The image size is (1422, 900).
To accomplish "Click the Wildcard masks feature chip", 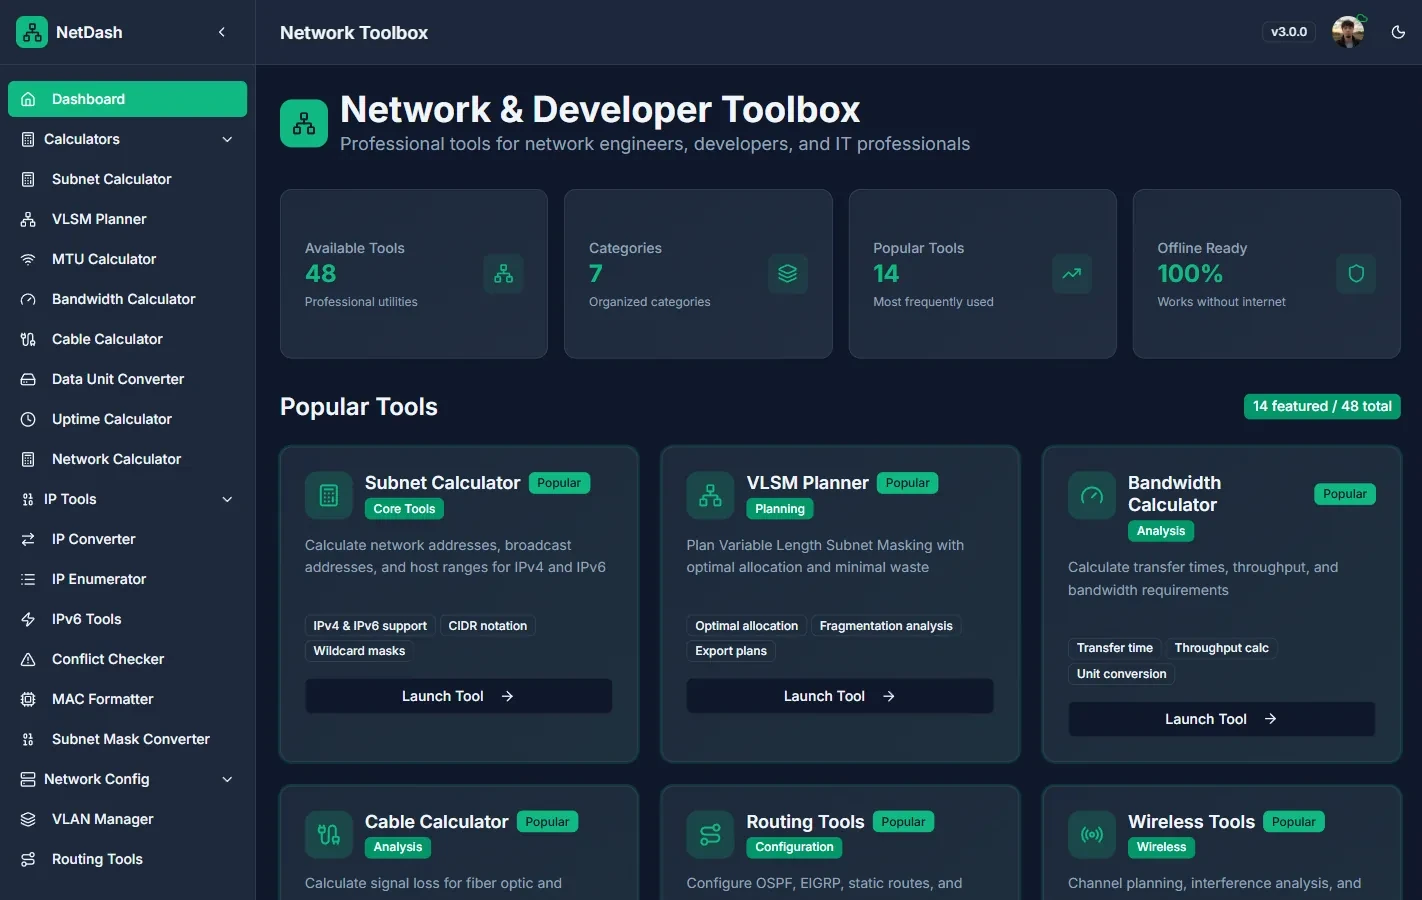I will click(359, 651).
